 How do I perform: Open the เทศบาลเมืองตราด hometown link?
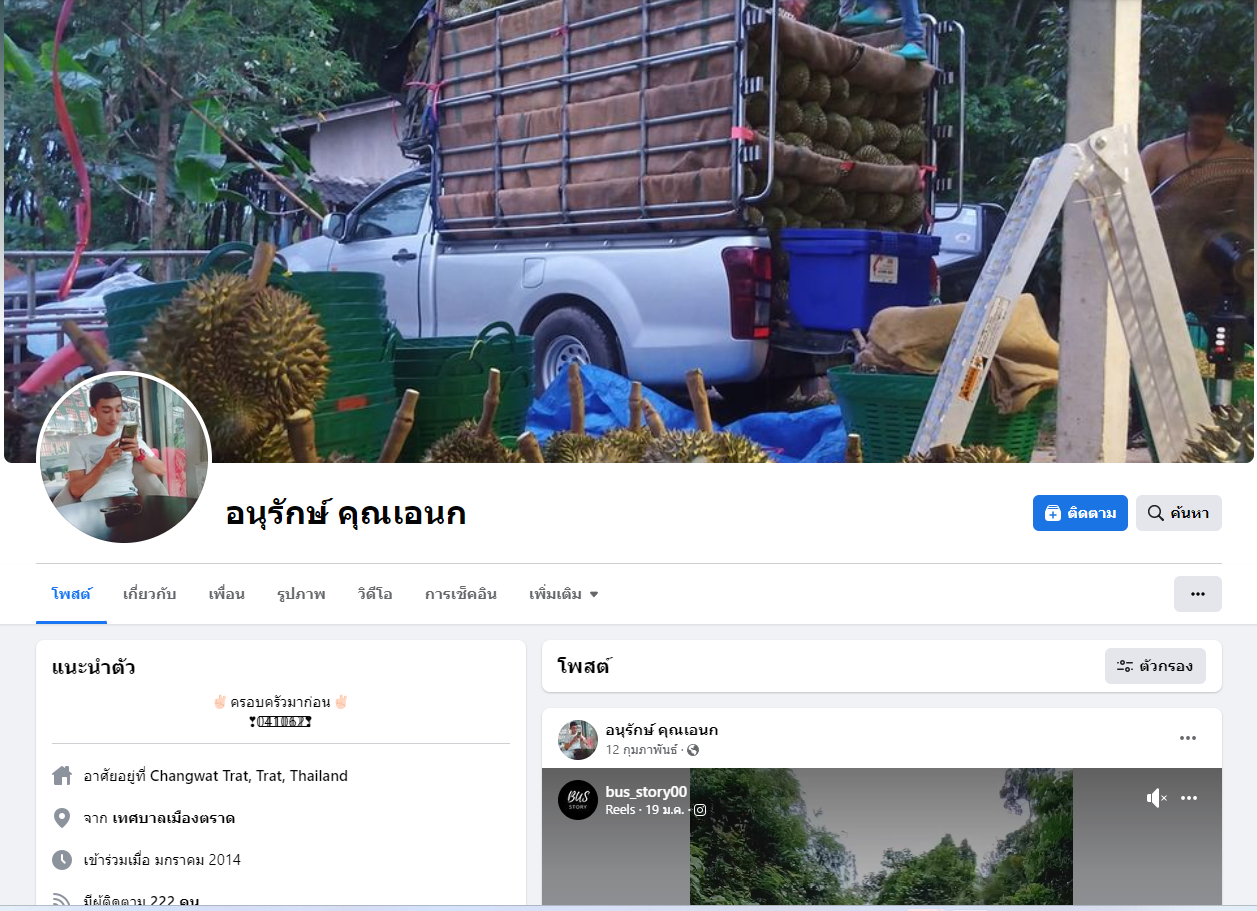click(x=174, y=818)
